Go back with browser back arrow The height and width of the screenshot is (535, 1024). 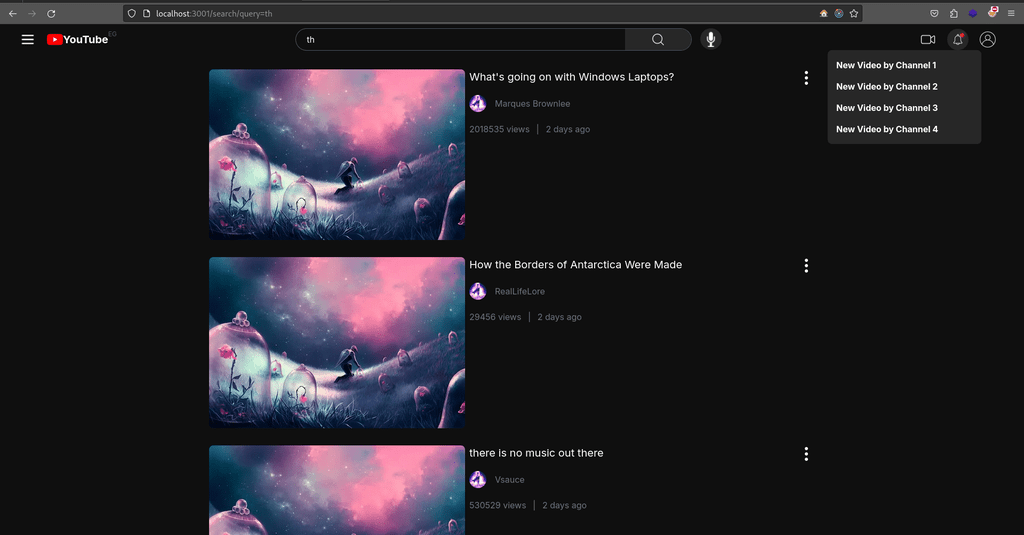(x=12, y=13)
